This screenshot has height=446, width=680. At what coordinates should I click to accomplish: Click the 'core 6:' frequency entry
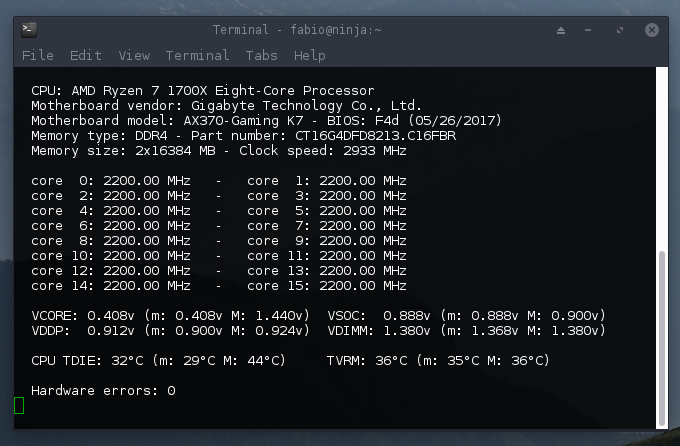pyautogui.click(x=111, y=226)
